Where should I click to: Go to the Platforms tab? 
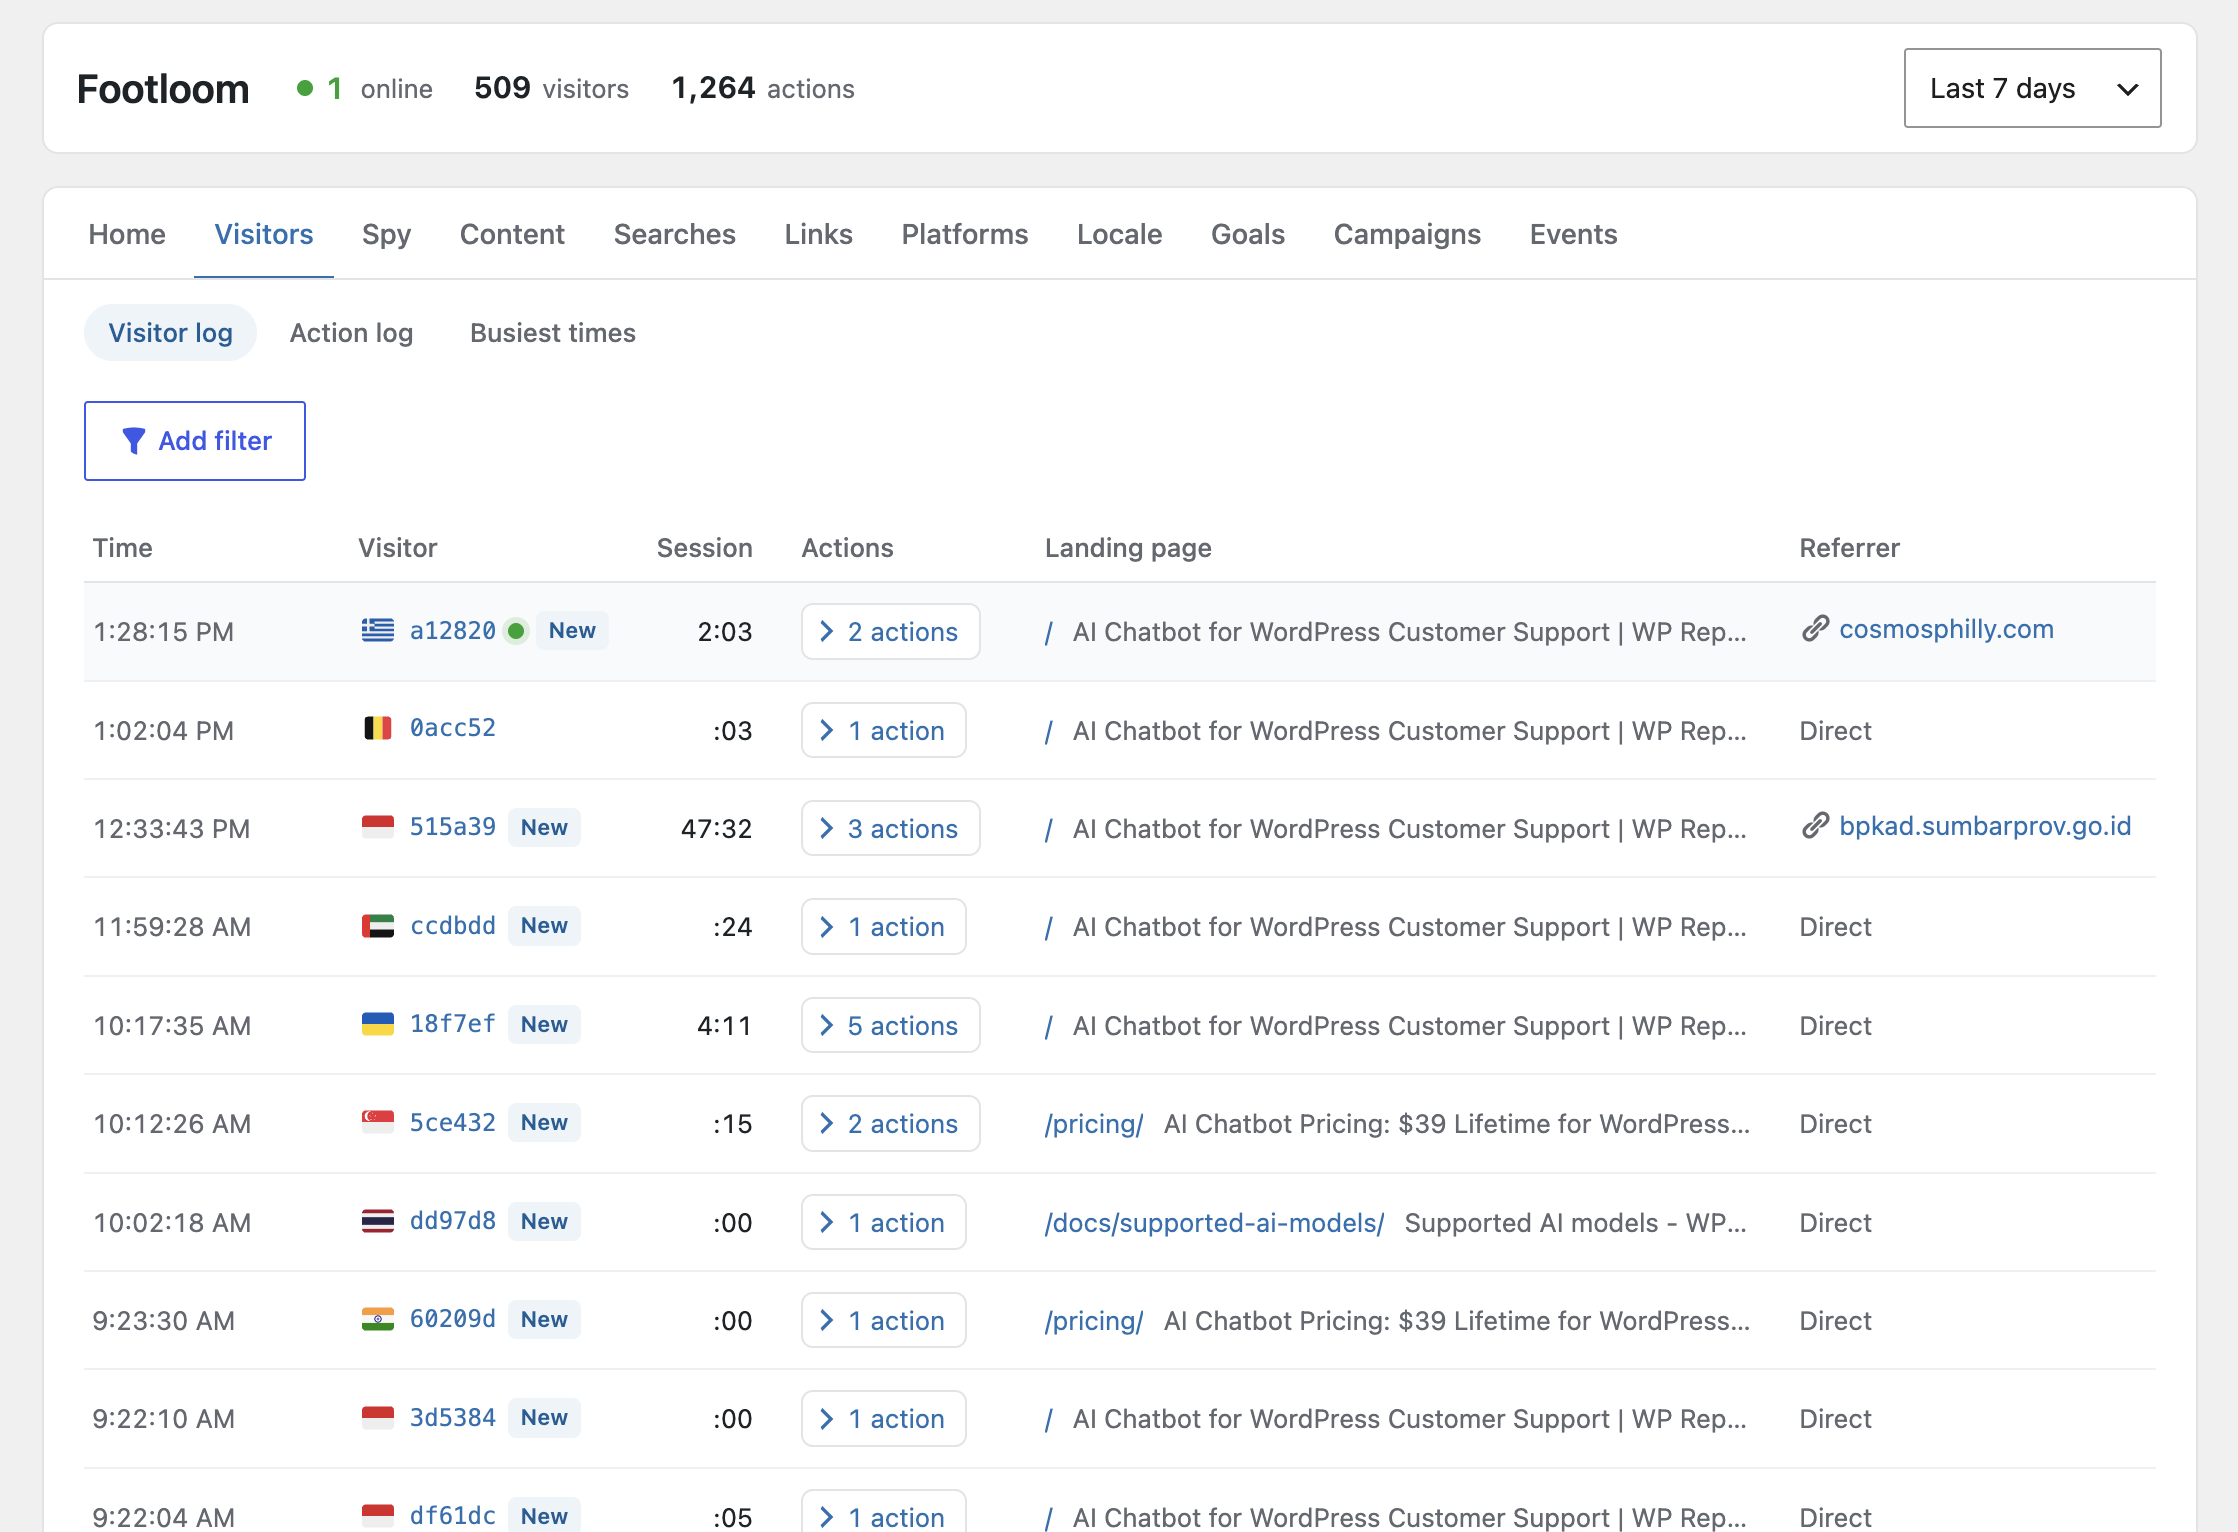pyautogui.click(x=965, y=234)
